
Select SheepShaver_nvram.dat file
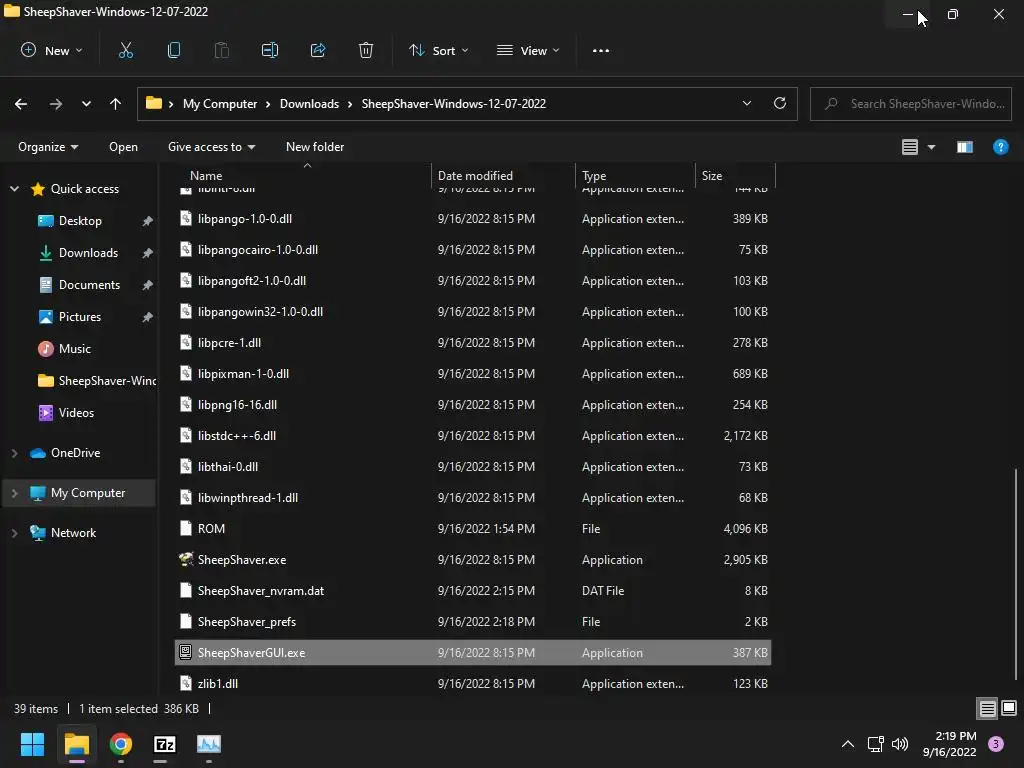[x=473, y=590]
